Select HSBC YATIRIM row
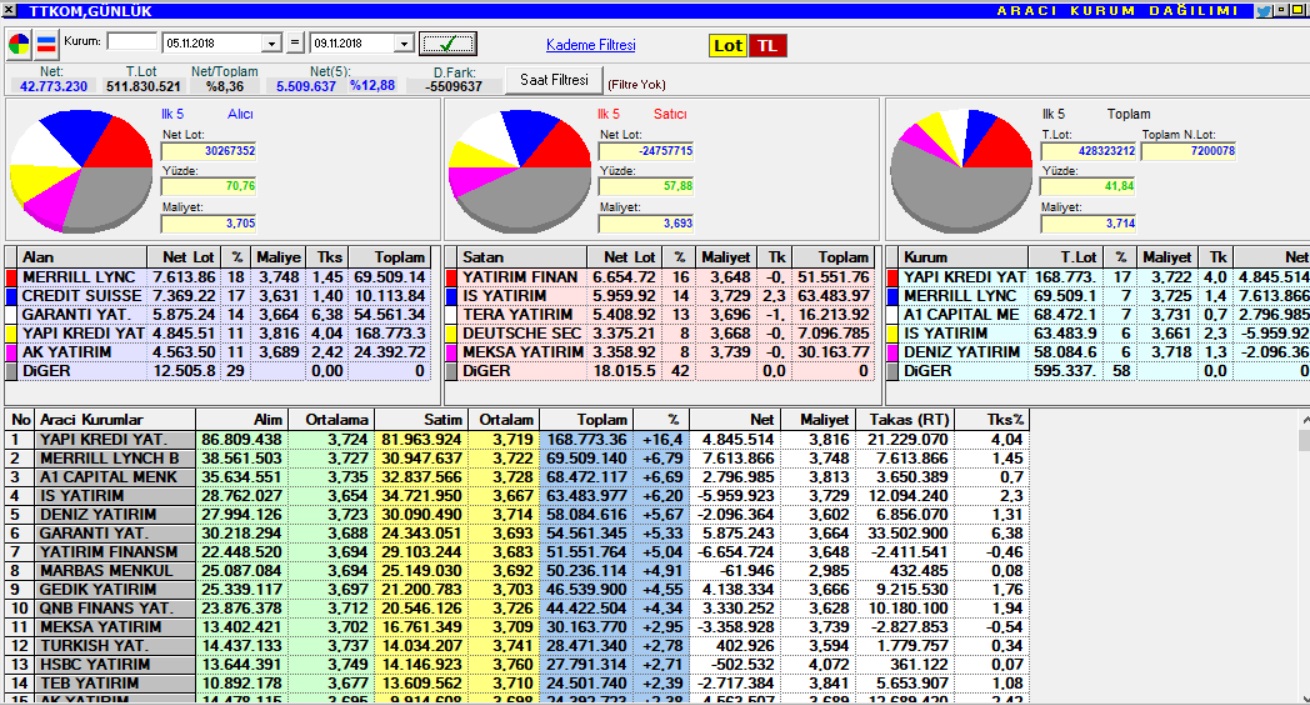This screenshot has height=705, width=1310. 518,665
